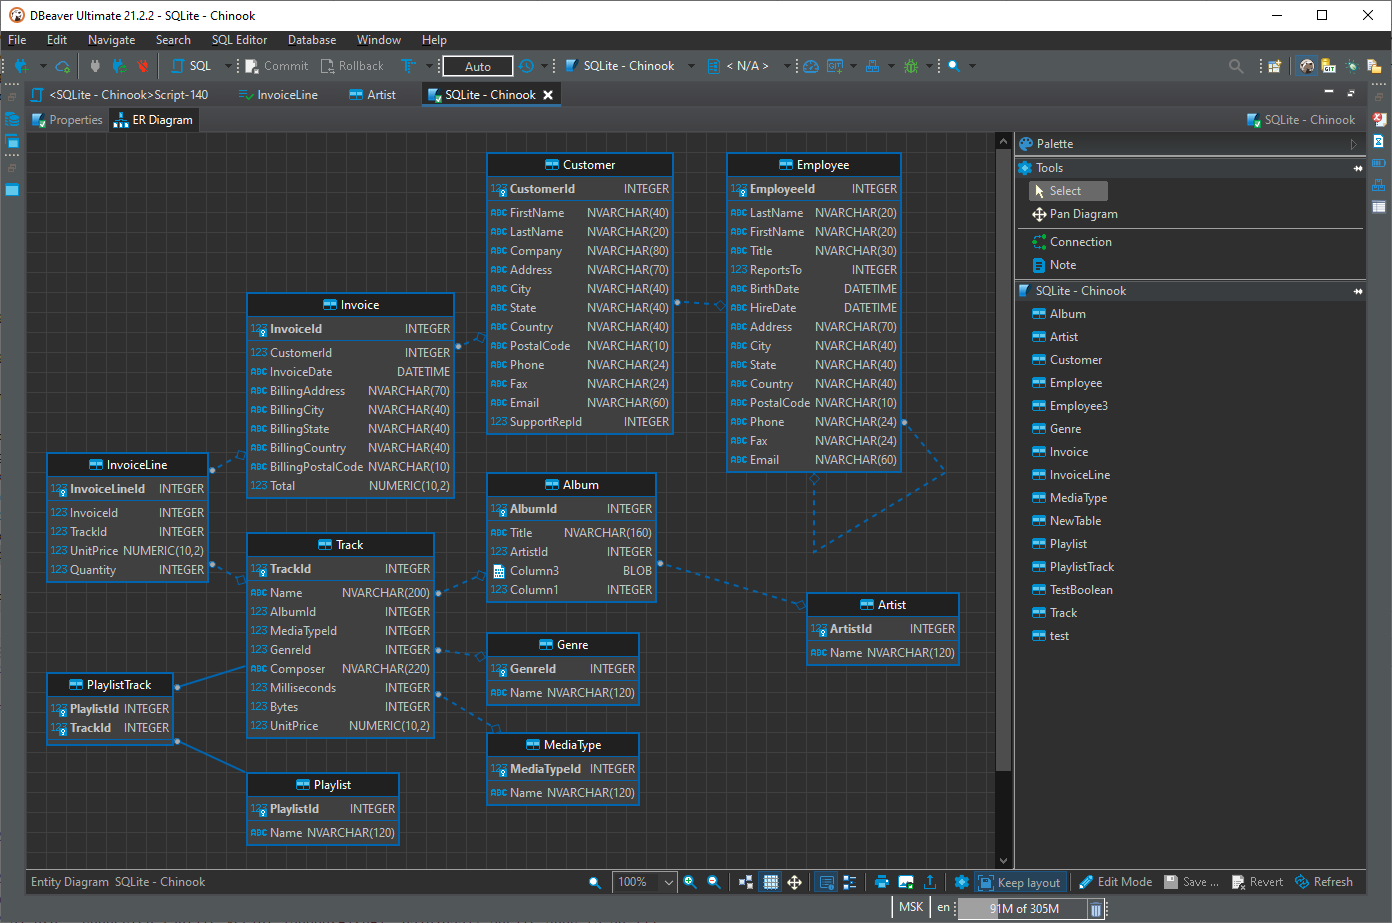Open a new SQL editor
Screen dimensions: 1392x923
pyautogui.click(x=196, y=66)
